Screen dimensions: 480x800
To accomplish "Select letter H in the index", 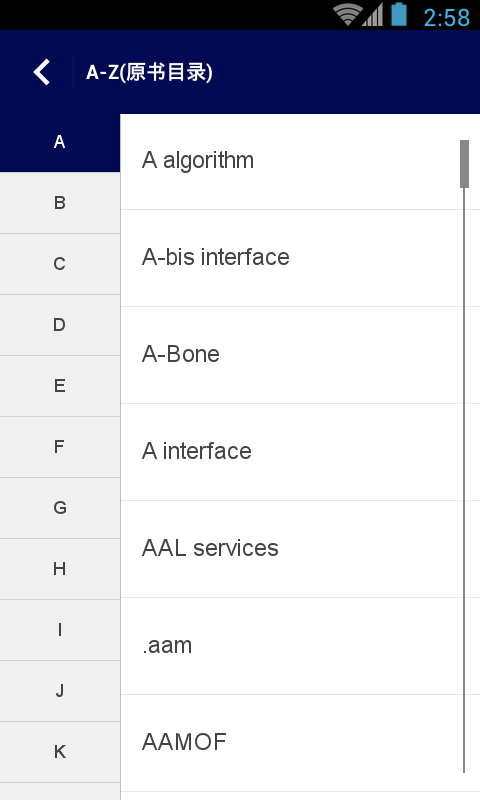I will click(x=60, y=569).
